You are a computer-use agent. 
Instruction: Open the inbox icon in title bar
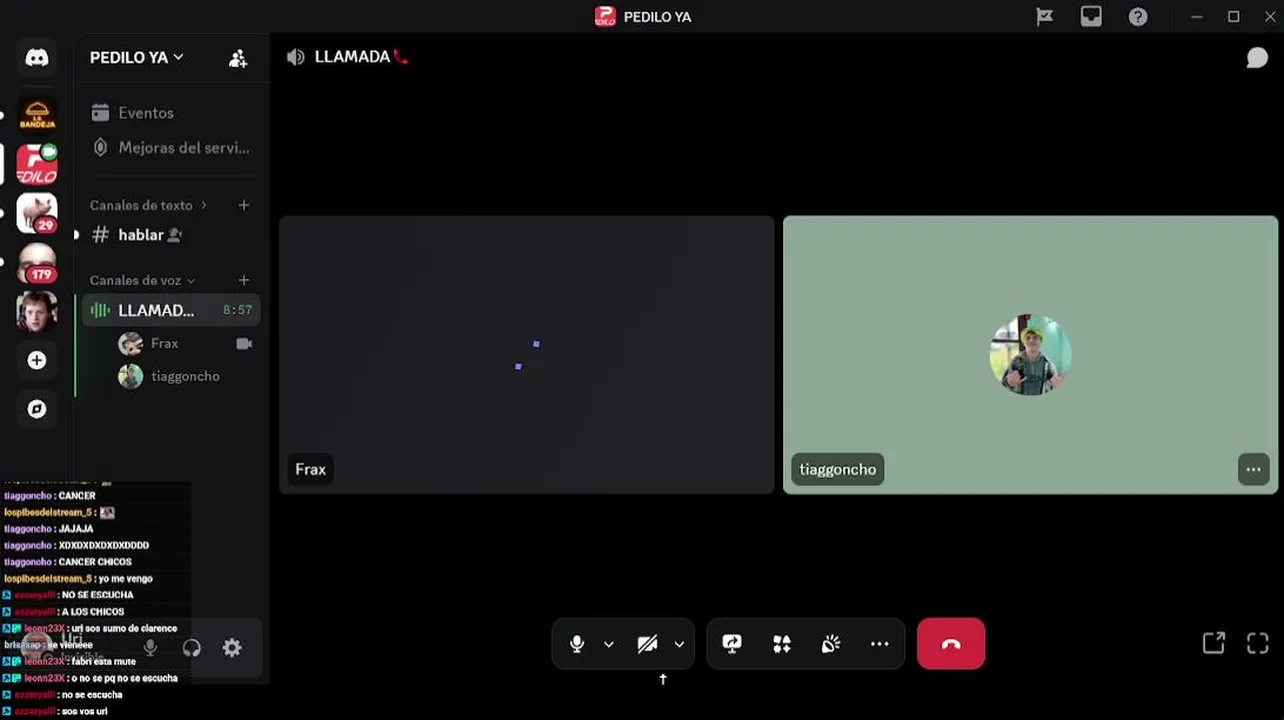pyautogui.click(x=1091, y=17)
